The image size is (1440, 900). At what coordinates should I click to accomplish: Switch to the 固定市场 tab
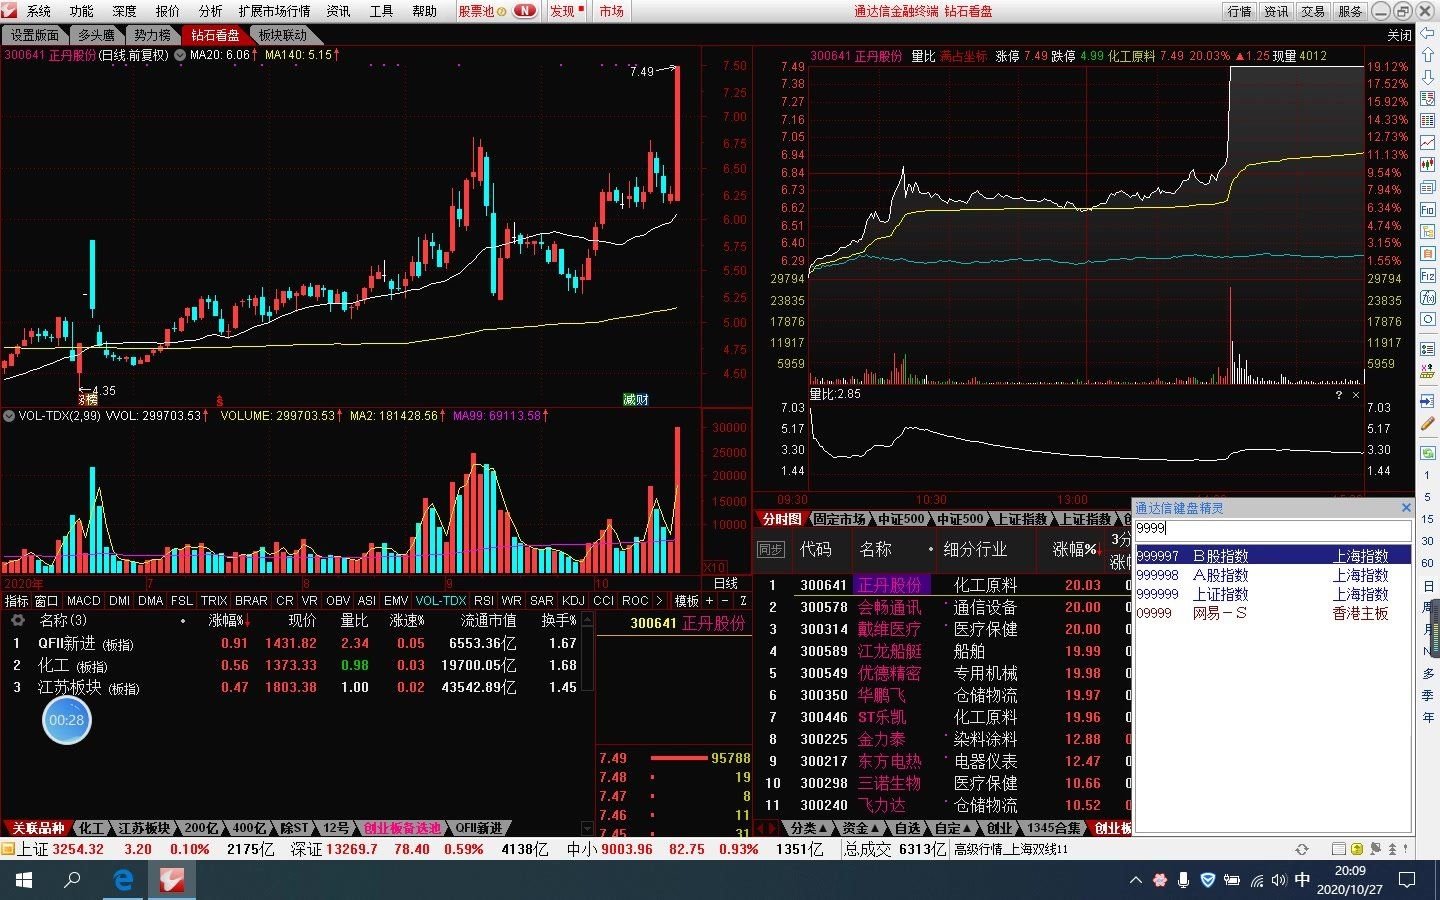tap(839, 519)
